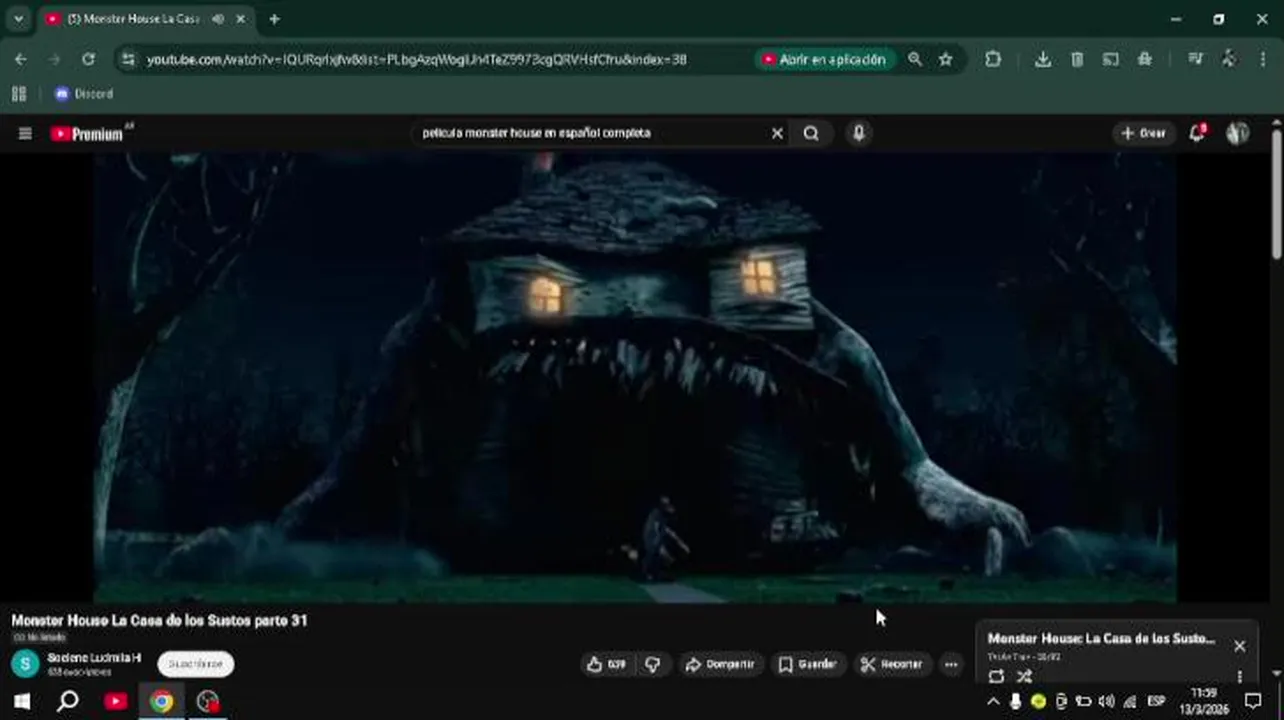This screenshot has height=720, width=1284.
Task: Open the Chrome profile avatar
Action: pyautogui.click(x=1229, y=60)
